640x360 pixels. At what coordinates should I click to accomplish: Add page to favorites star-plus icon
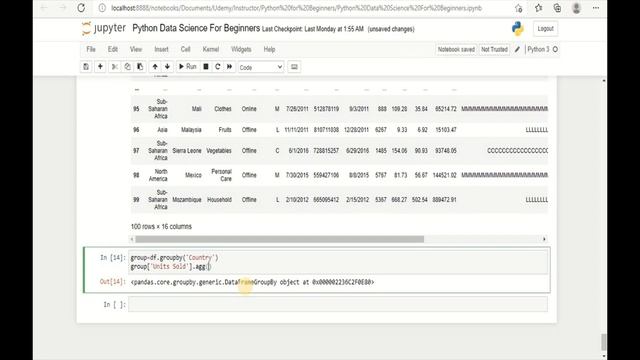[519, 8]
